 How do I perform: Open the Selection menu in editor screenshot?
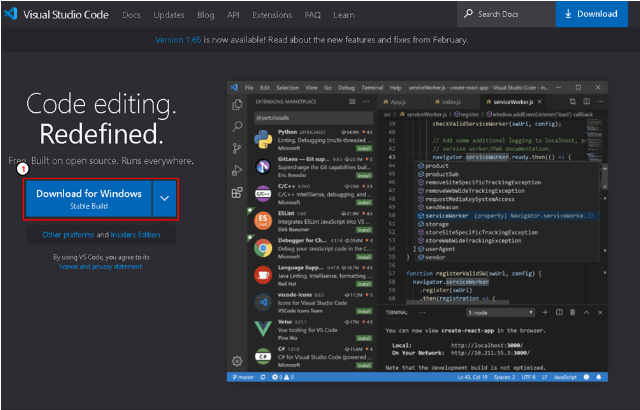pos(287,88)
